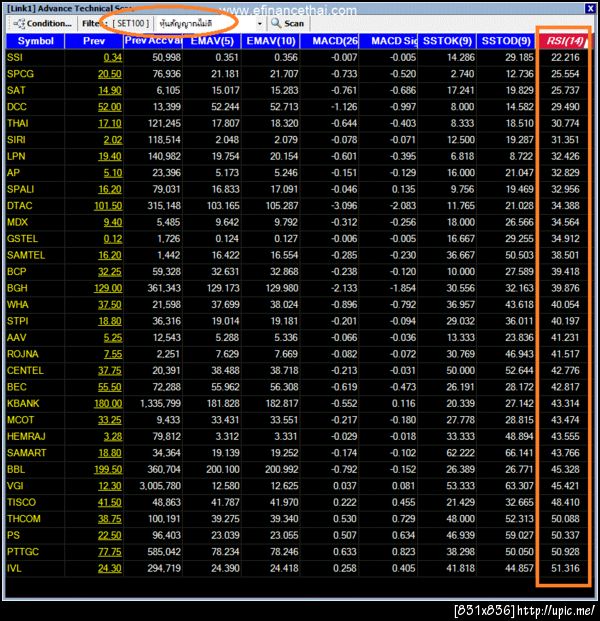
Task: Click the RSI value 22.216 for SSI
Action: pyautogui.click(x=565, y=57)
